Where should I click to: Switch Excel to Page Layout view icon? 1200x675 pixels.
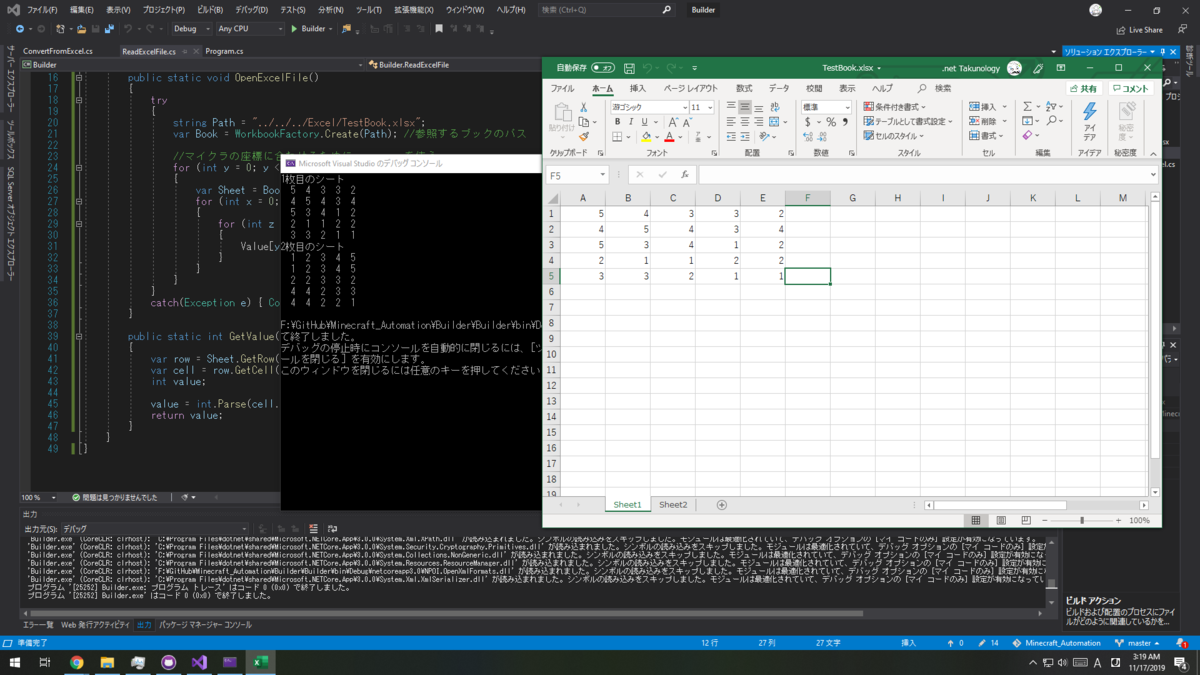pos(1001,521)
